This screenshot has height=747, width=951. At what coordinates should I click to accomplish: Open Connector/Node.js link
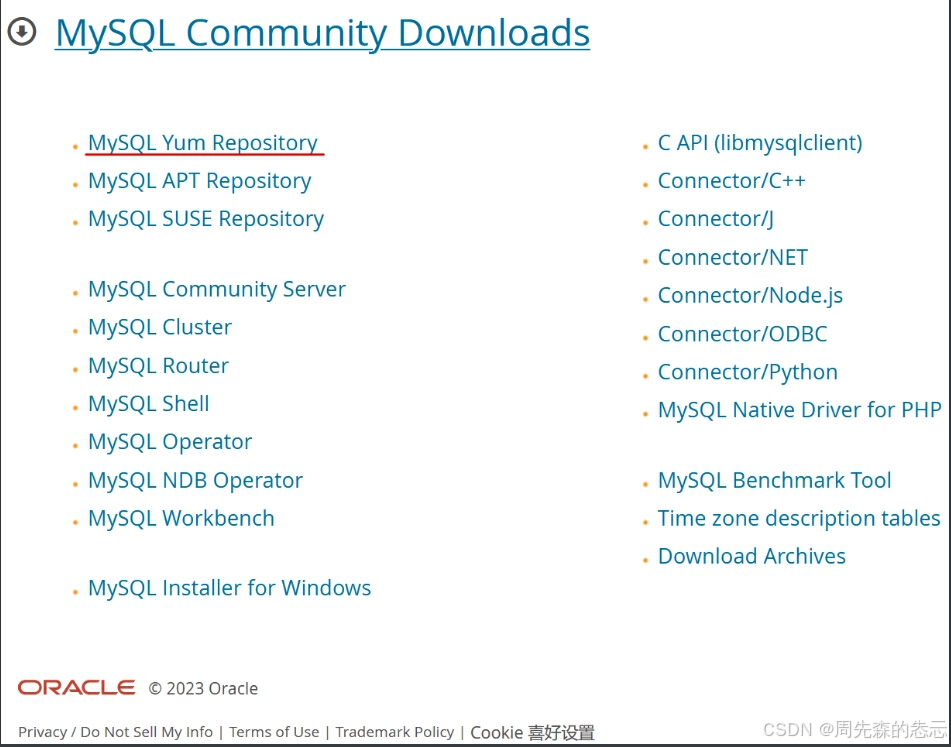(750, 296)
